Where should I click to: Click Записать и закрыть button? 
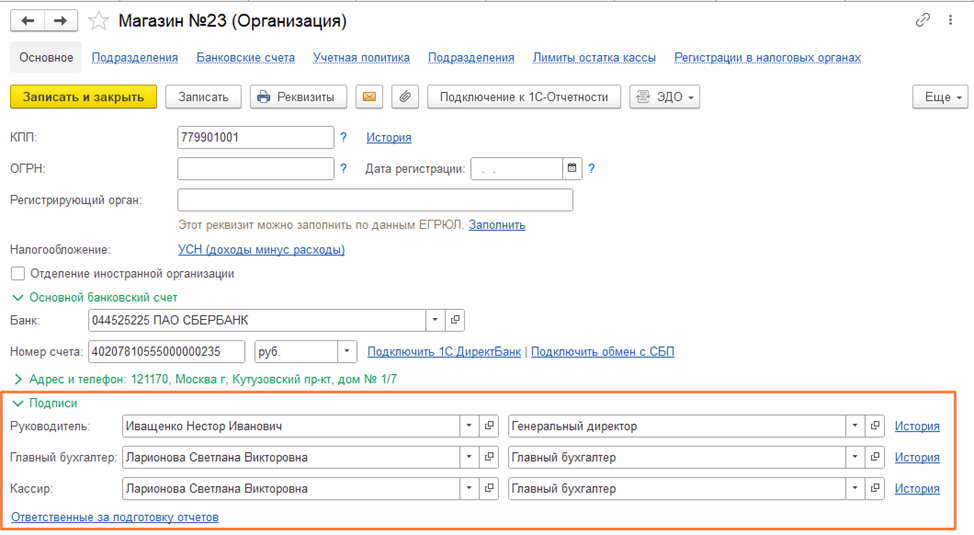83,97
